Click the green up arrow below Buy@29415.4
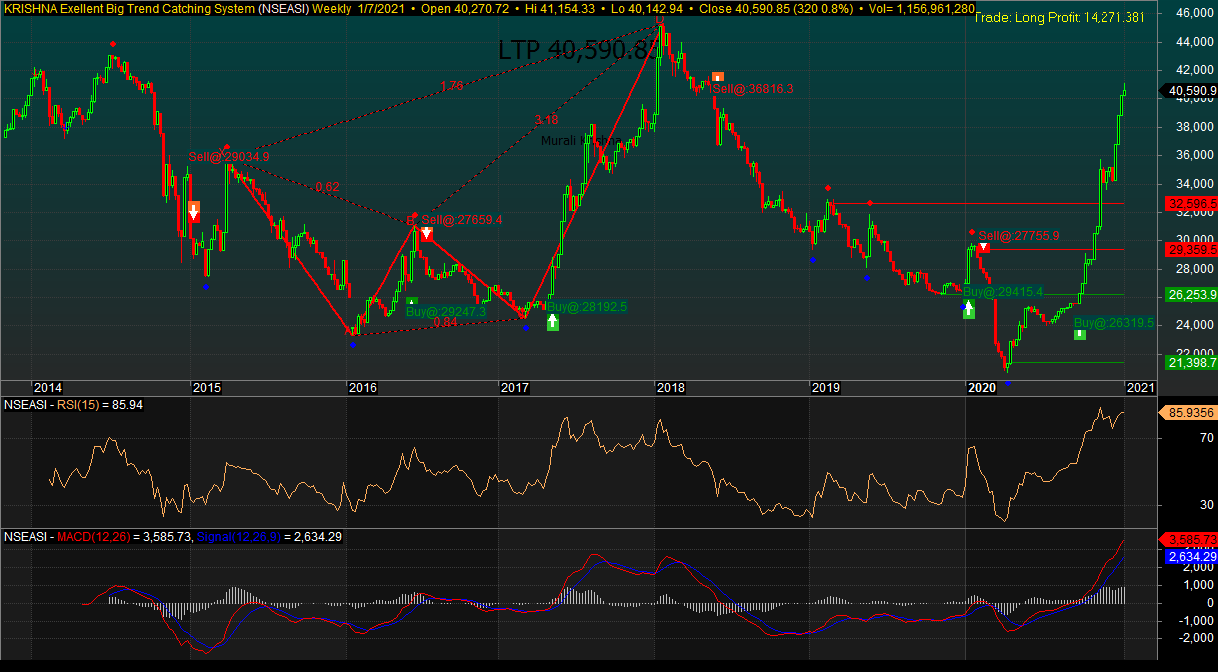The image size is (1218, 672). point(968,309)
